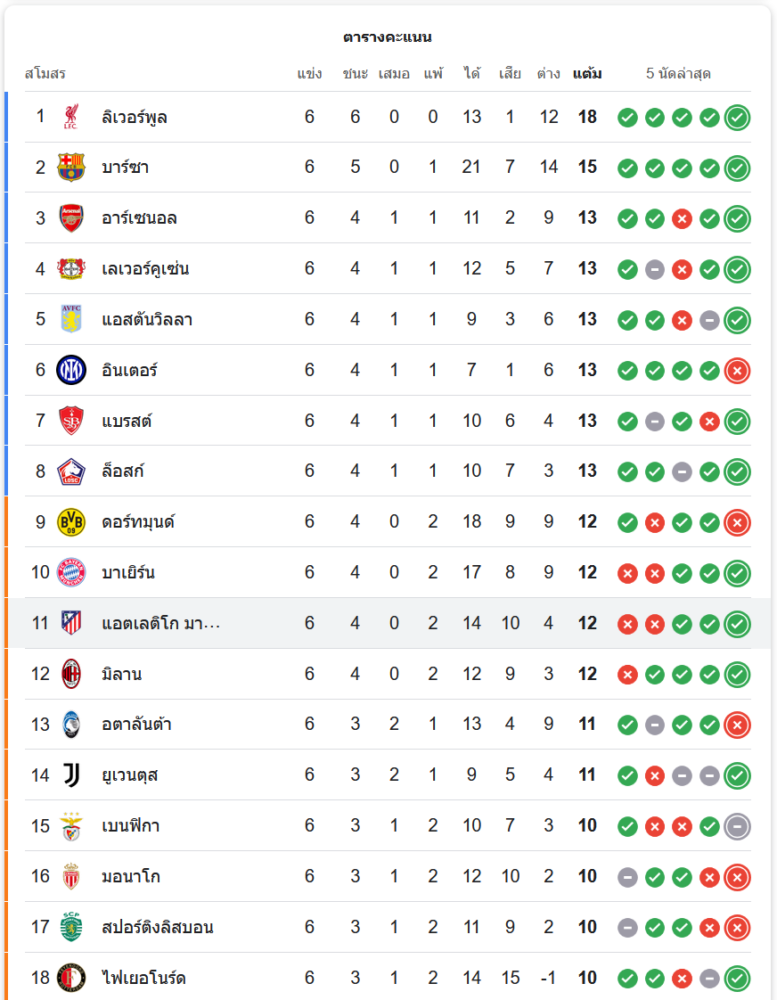The height and width of the screenshot is (1000, 777).
Task: Click the ตารางคะแนน table title
Action: tap(387, 37)
